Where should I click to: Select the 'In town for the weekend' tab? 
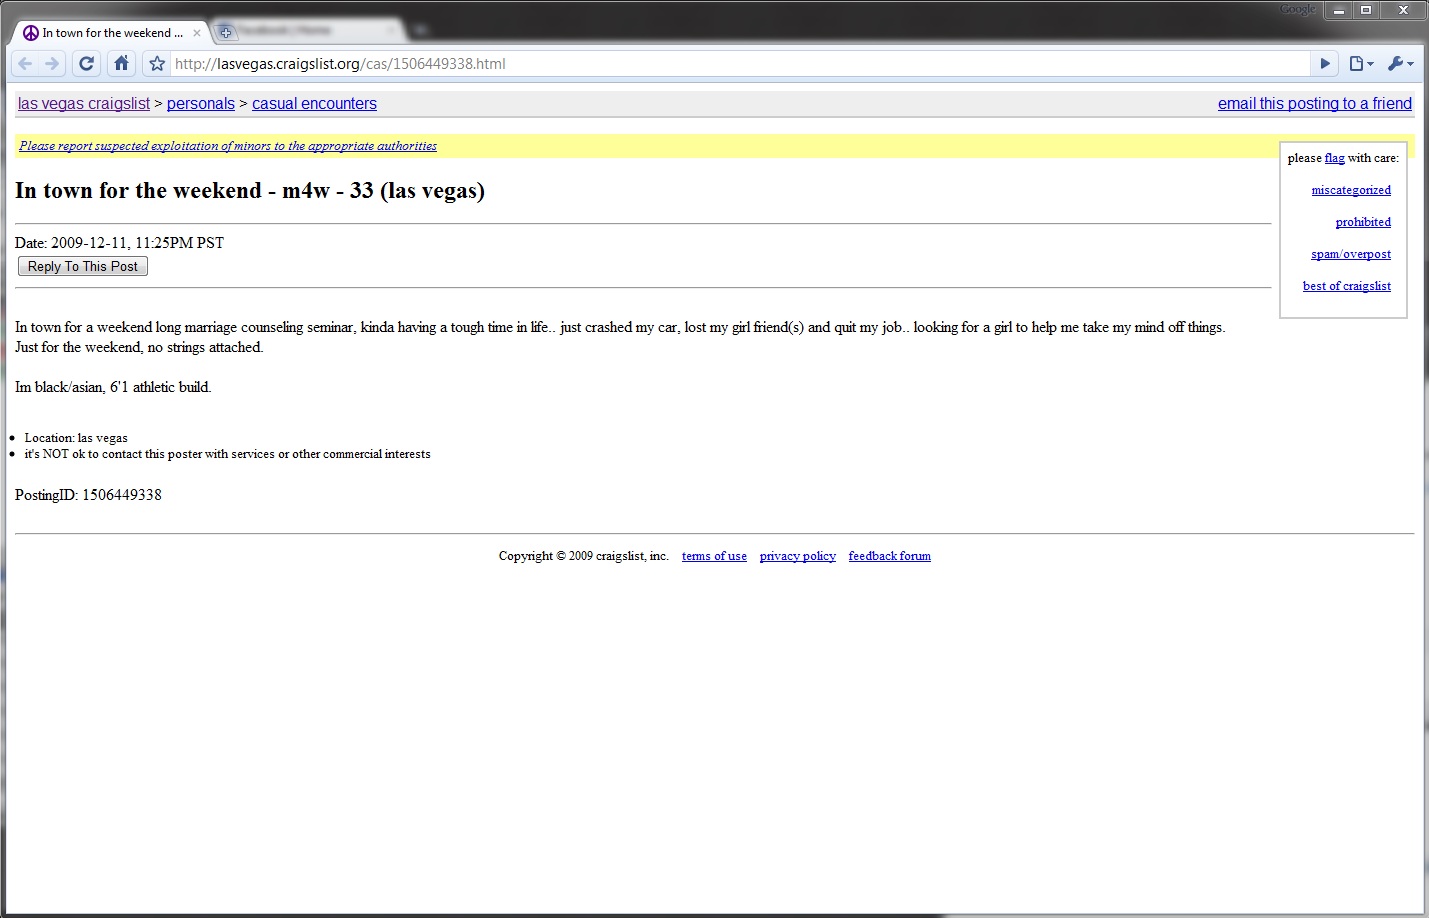112,33
